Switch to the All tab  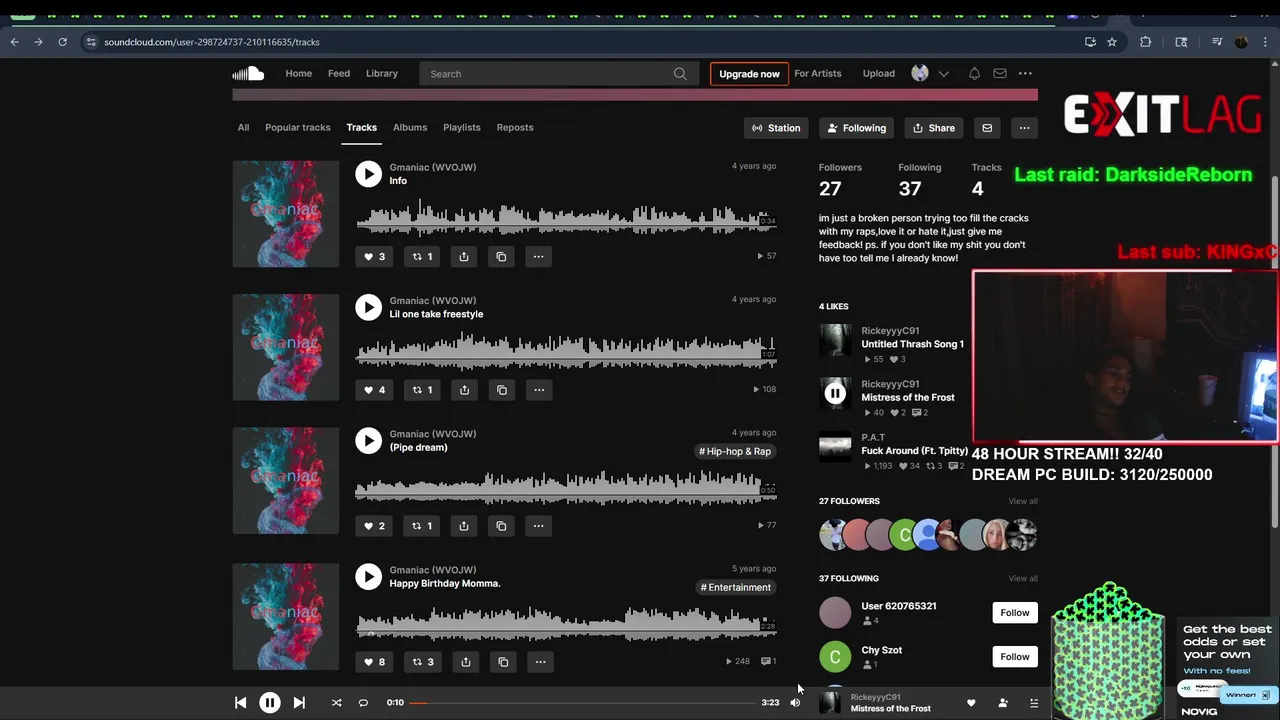[243, 128]
